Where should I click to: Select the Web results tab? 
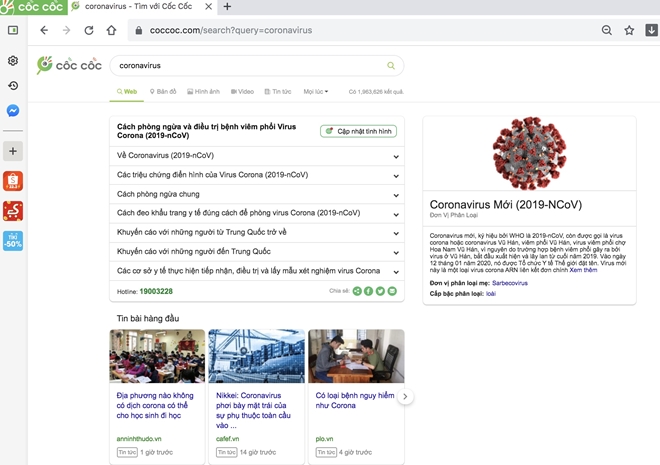(x=127, y=91)
